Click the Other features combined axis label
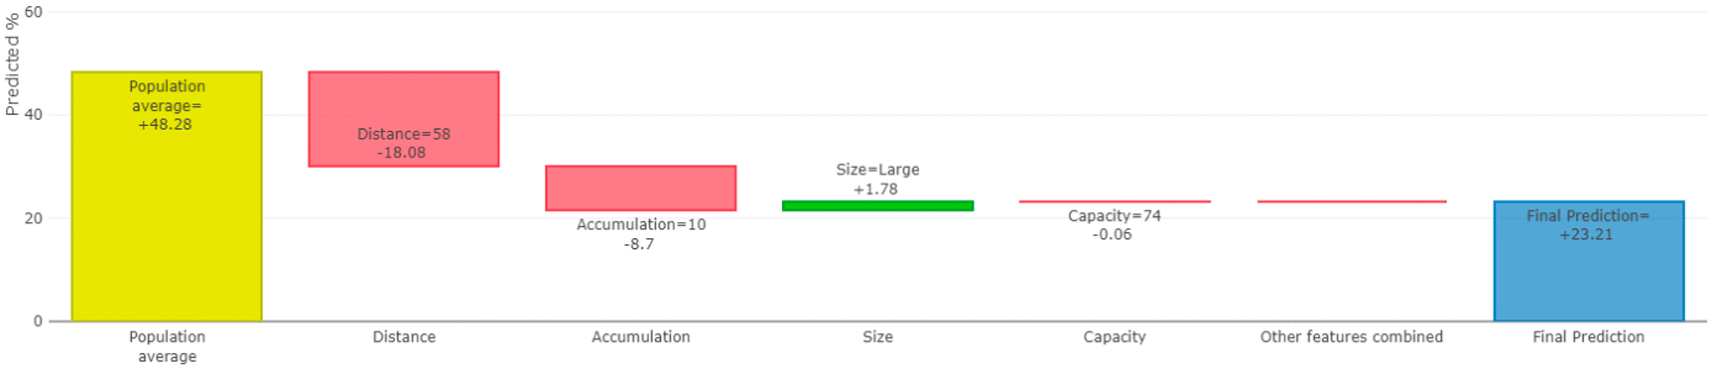 pos(1352,337)
